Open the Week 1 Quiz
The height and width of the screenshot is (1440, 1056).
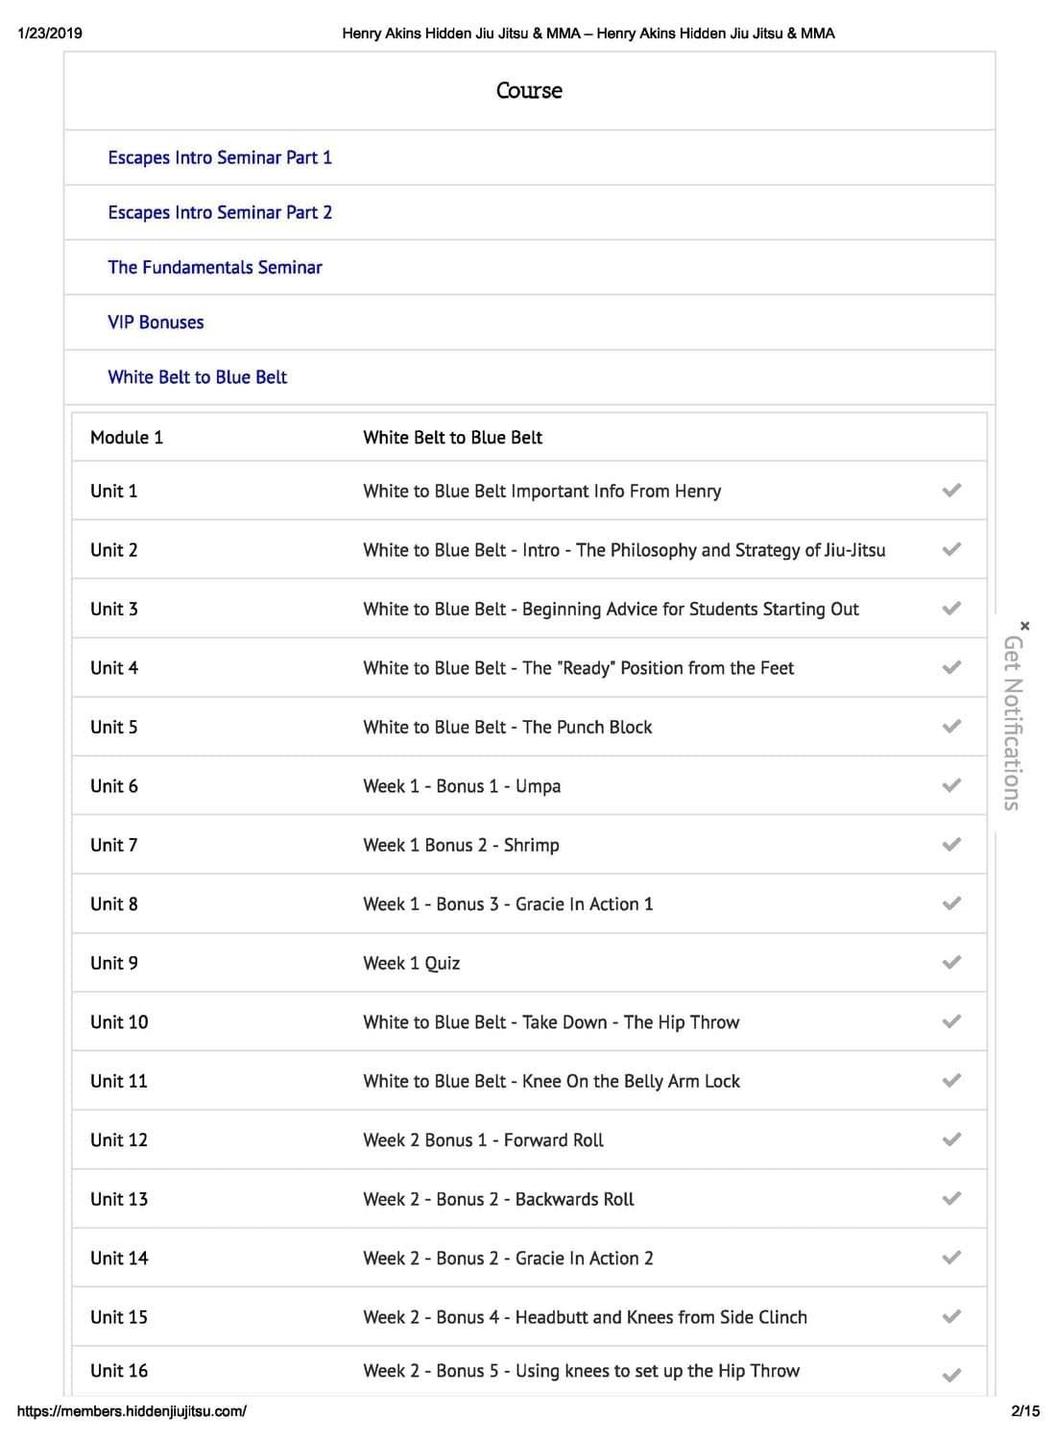411,963
